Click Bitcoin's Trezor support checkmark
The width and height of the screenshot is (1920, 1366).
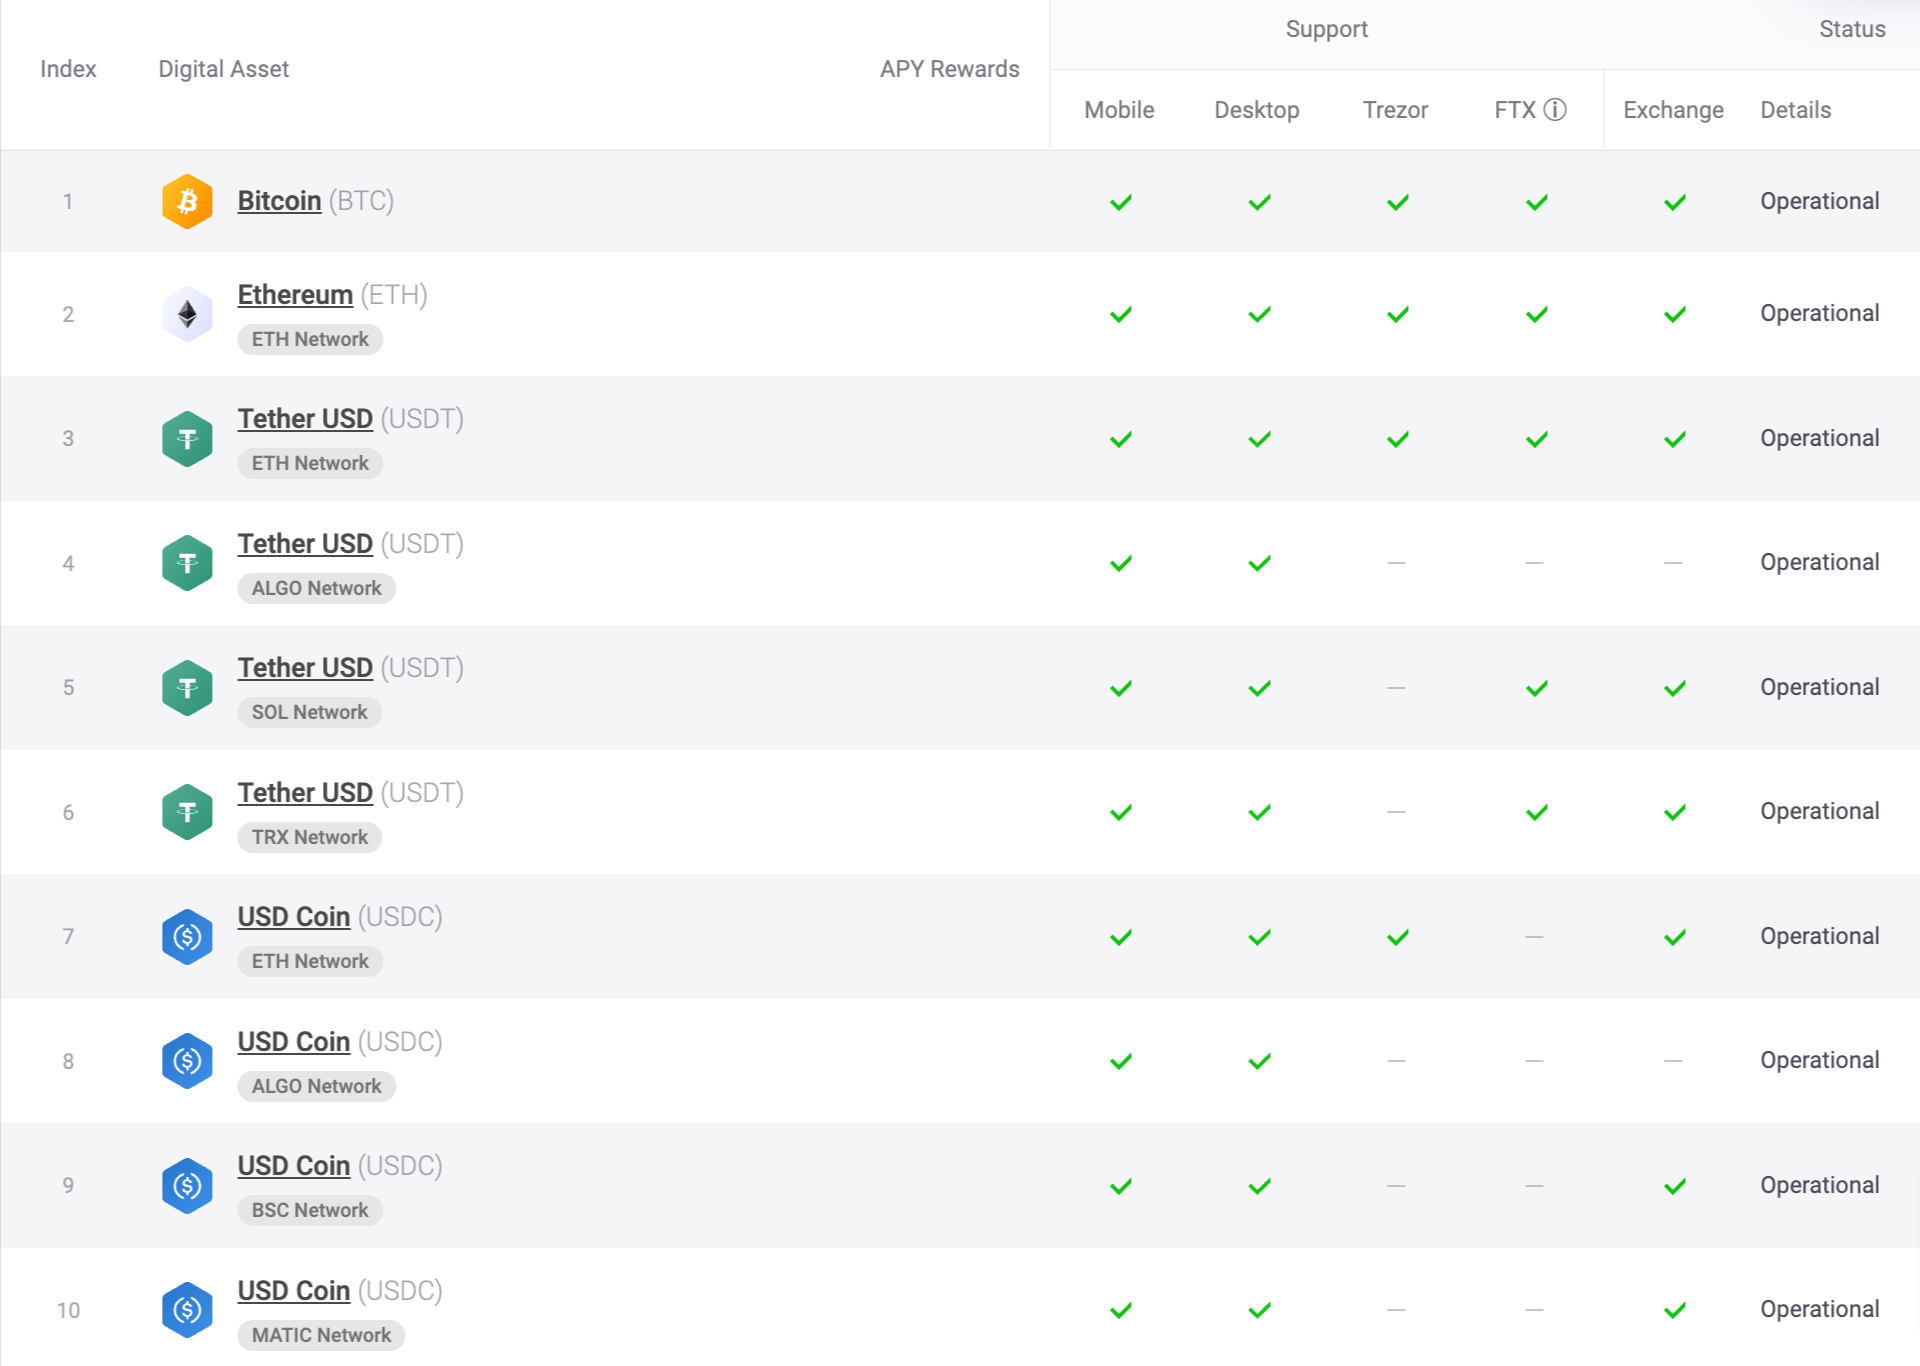(1397, 202)
